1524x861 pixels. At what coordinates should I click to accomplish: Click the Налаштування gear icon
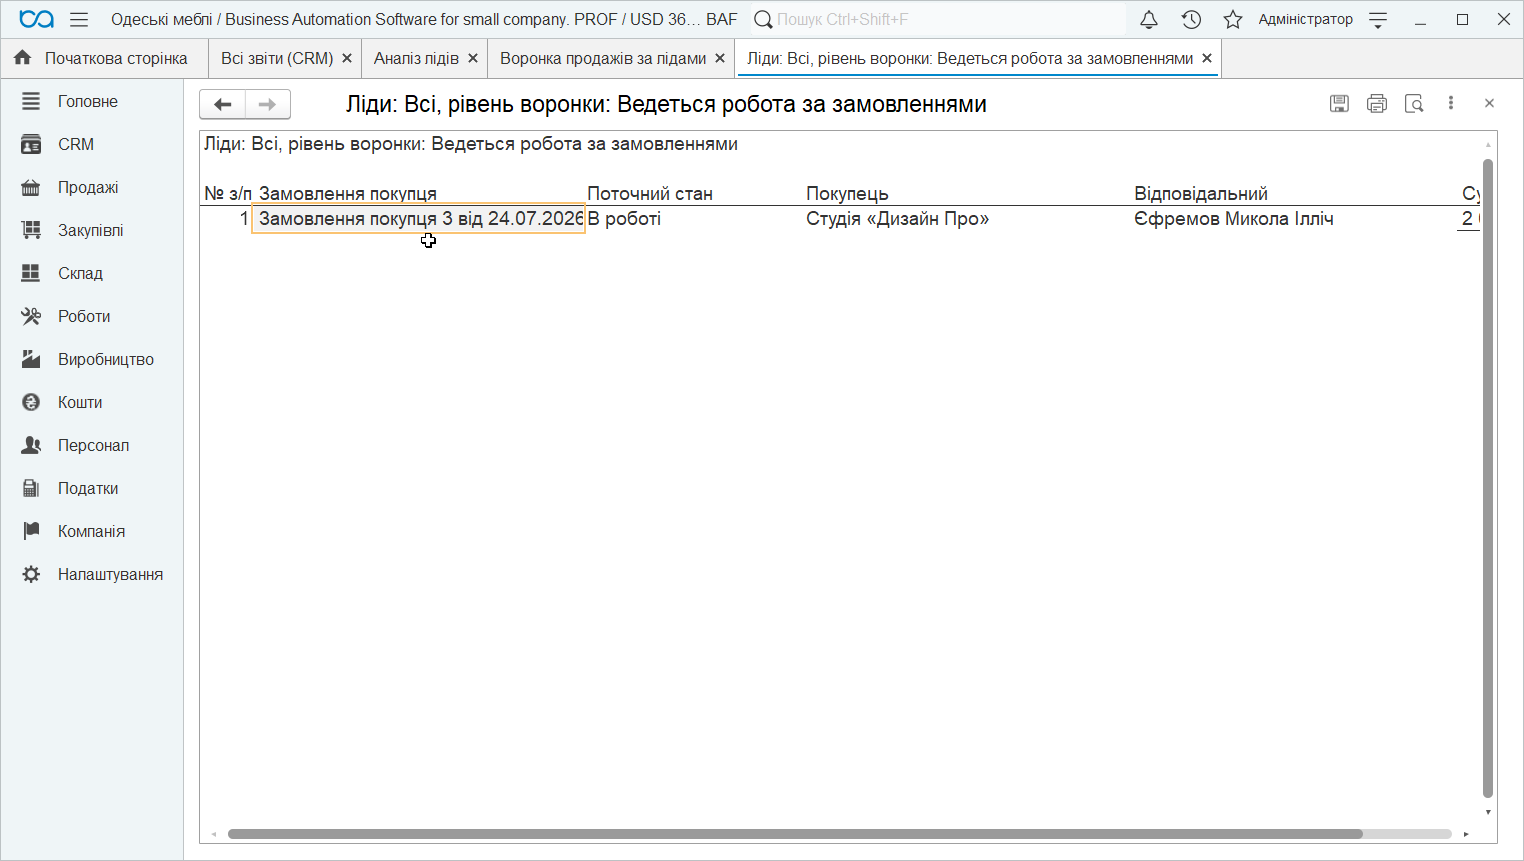point(31,574)
